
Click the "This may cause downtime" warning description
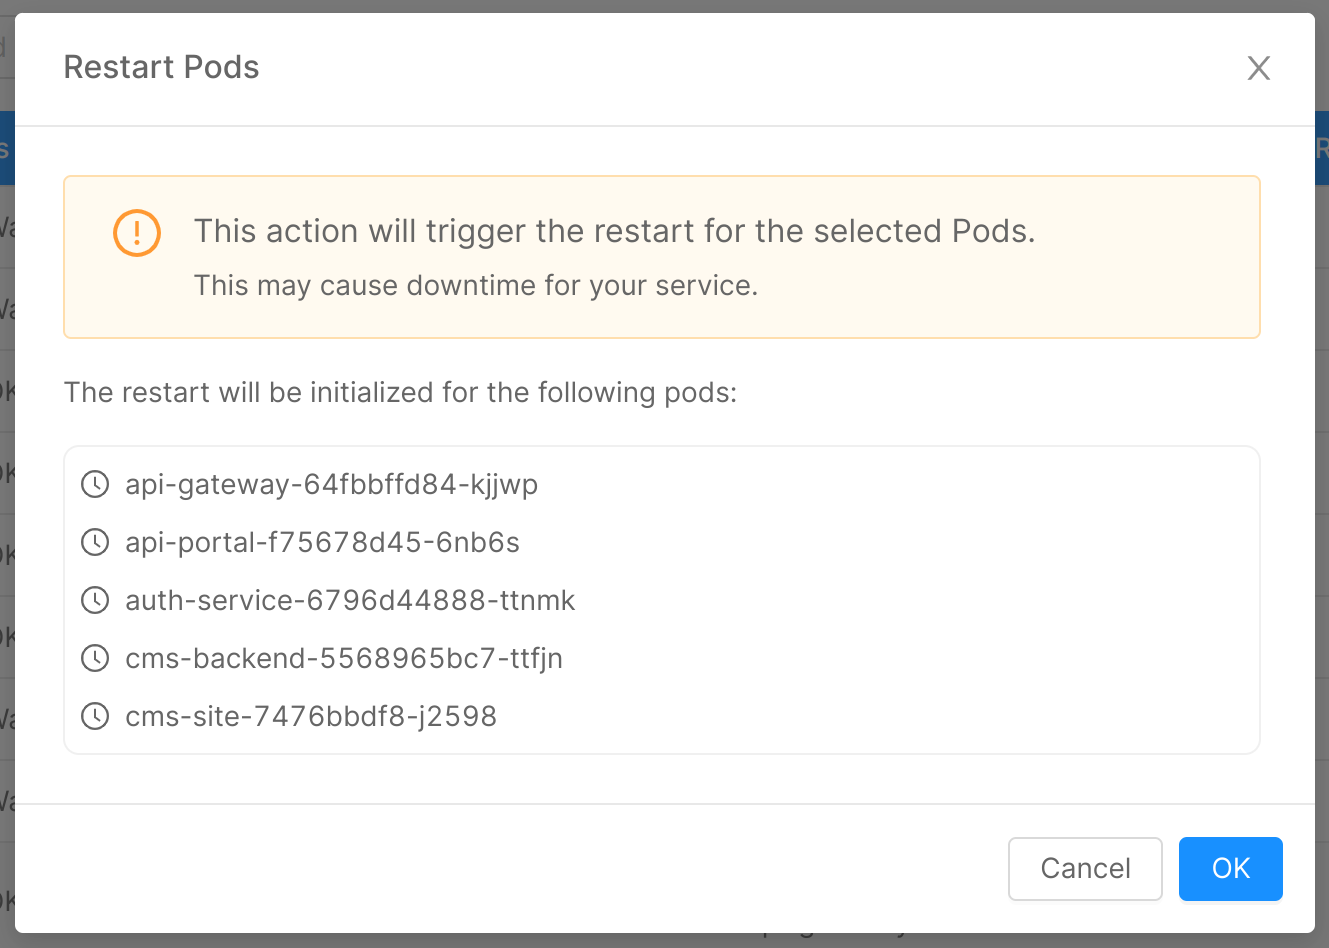coord(476,286)
